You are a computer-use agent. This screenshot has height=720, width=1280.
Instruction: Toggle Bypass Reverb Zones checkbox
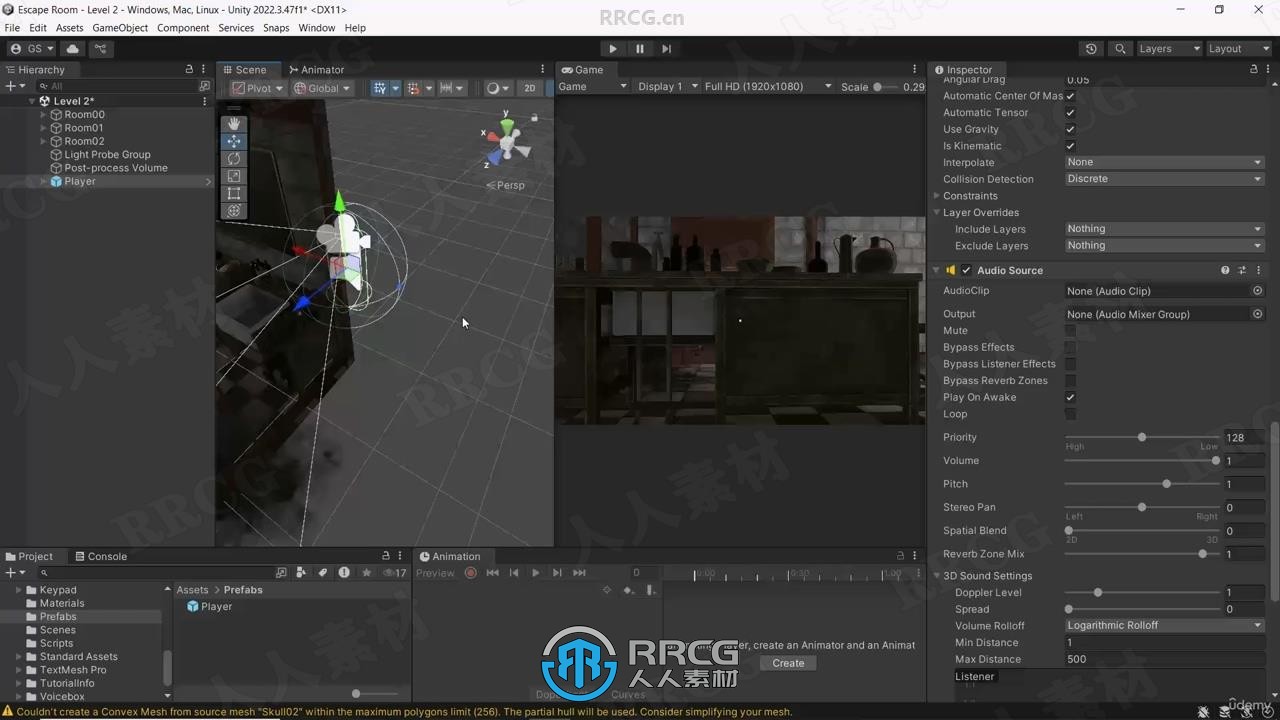[1070, 380]
